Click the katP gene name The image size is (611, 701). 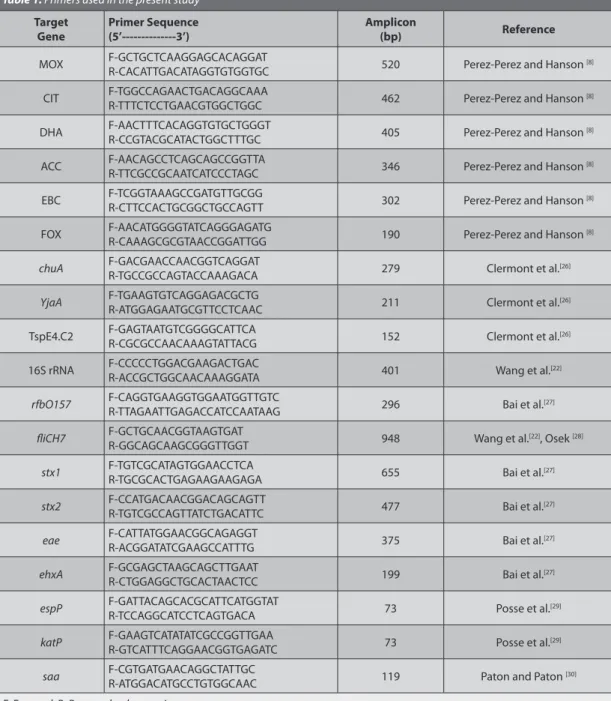[51, 642]
